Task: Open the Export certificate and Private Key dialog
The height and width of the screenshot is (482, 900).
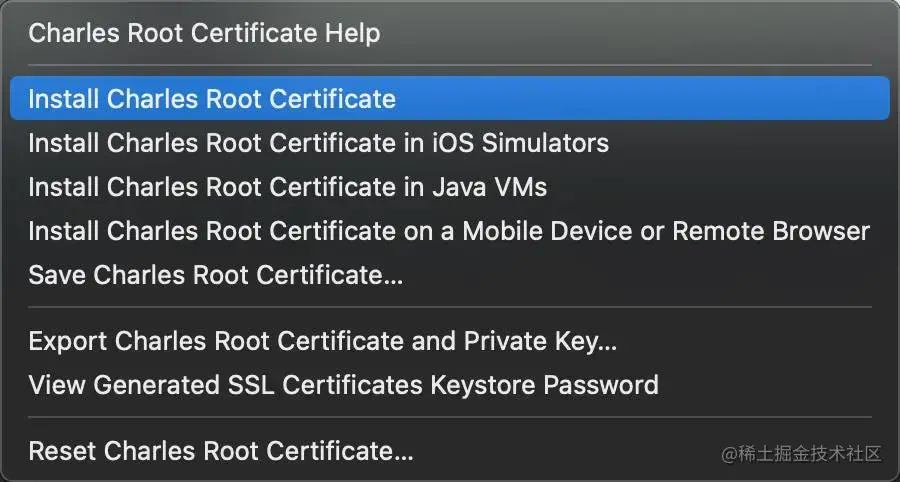Action: pos(449,341)
